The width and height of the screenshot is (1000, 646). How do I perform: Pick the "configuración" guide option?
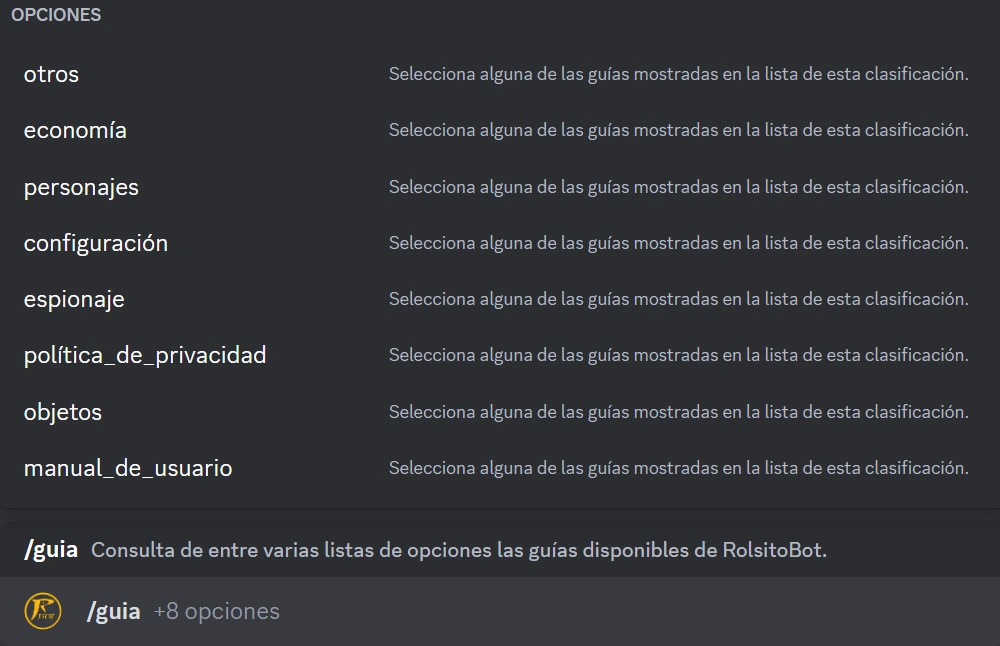pyautogui.click(x=95, y=242)
